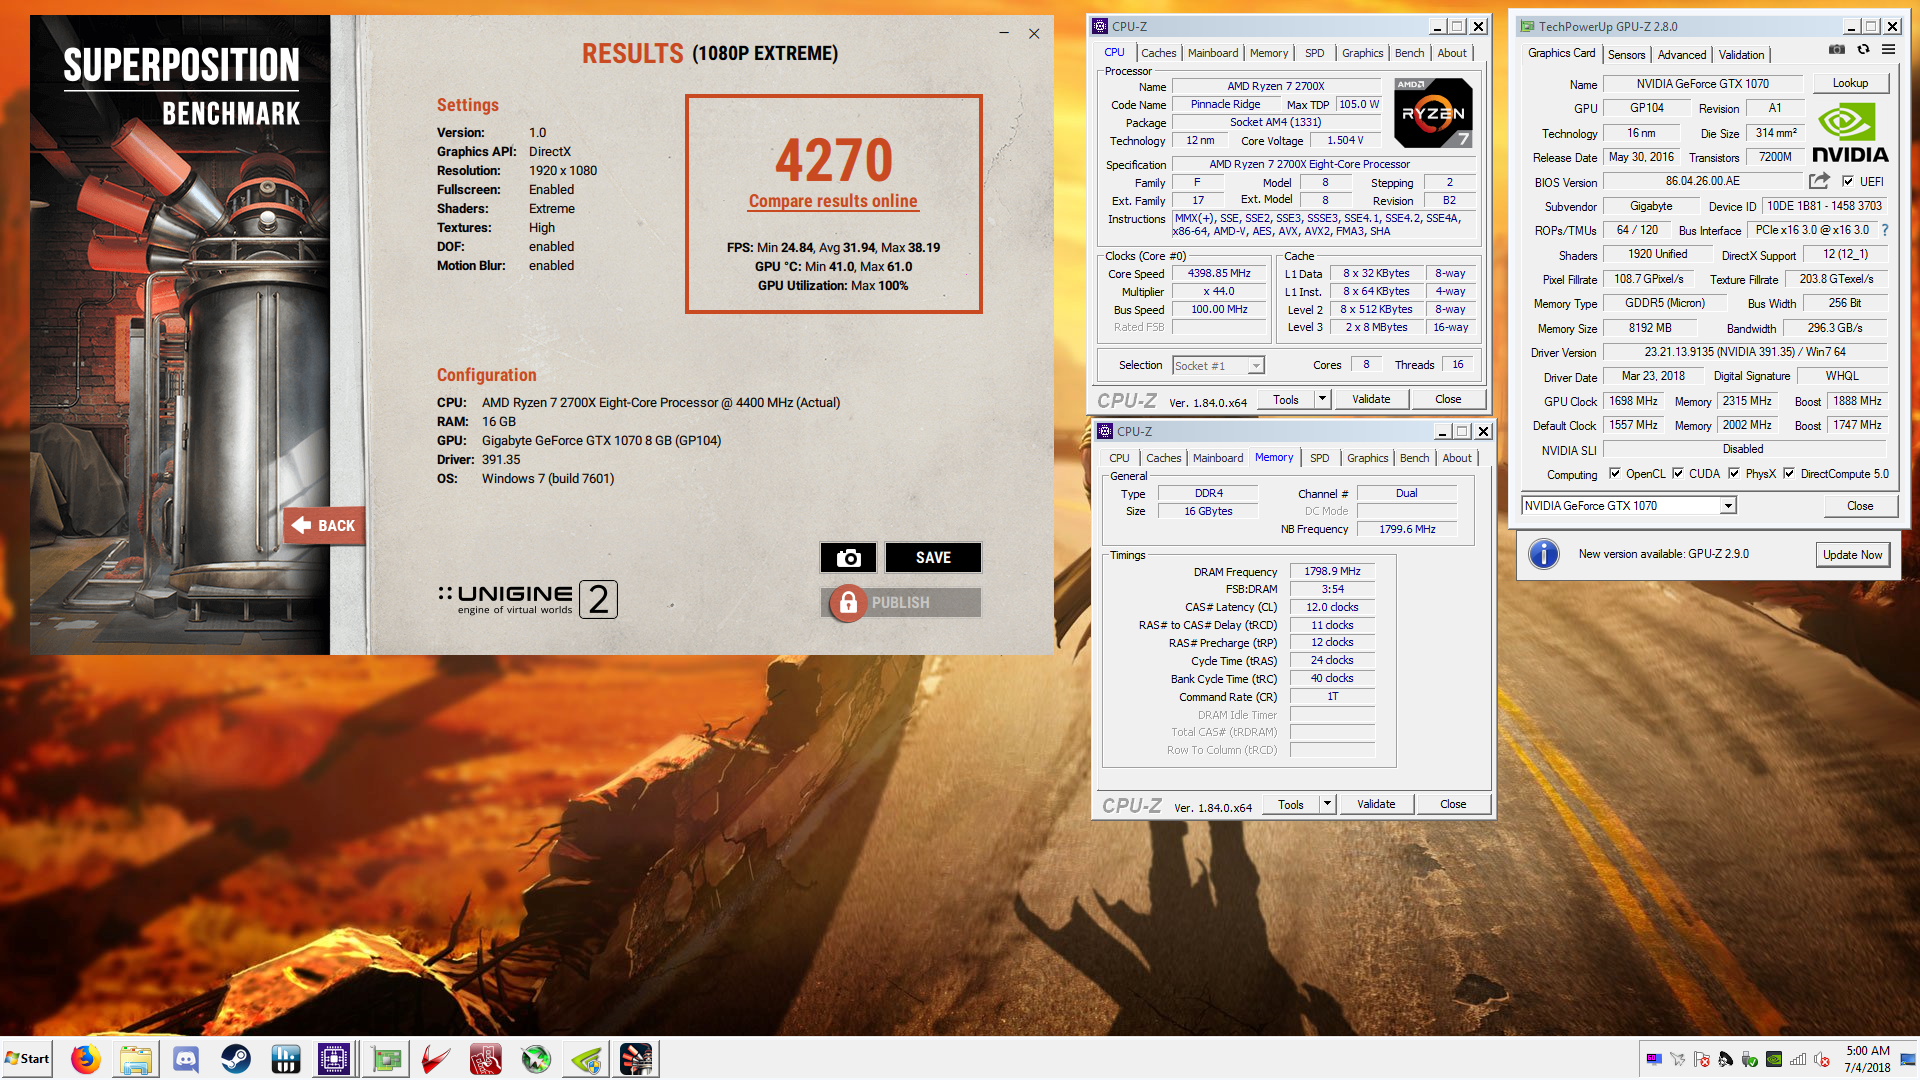1920x1080 pixels.
Task: Click the network signal tray icon
Action: coord(1798,1059)
